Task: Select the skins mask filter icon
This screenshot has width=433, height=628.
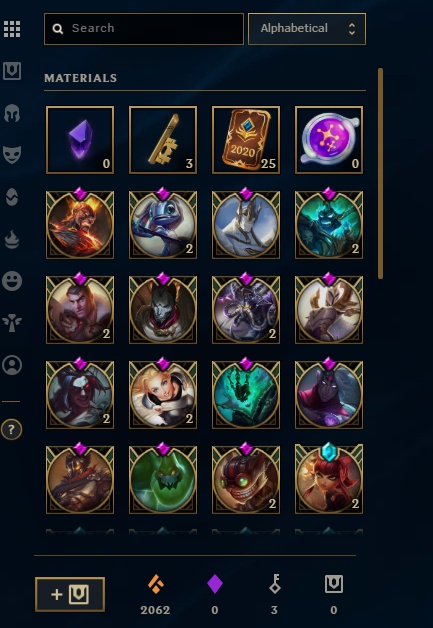Action: (x=12, y=155)
